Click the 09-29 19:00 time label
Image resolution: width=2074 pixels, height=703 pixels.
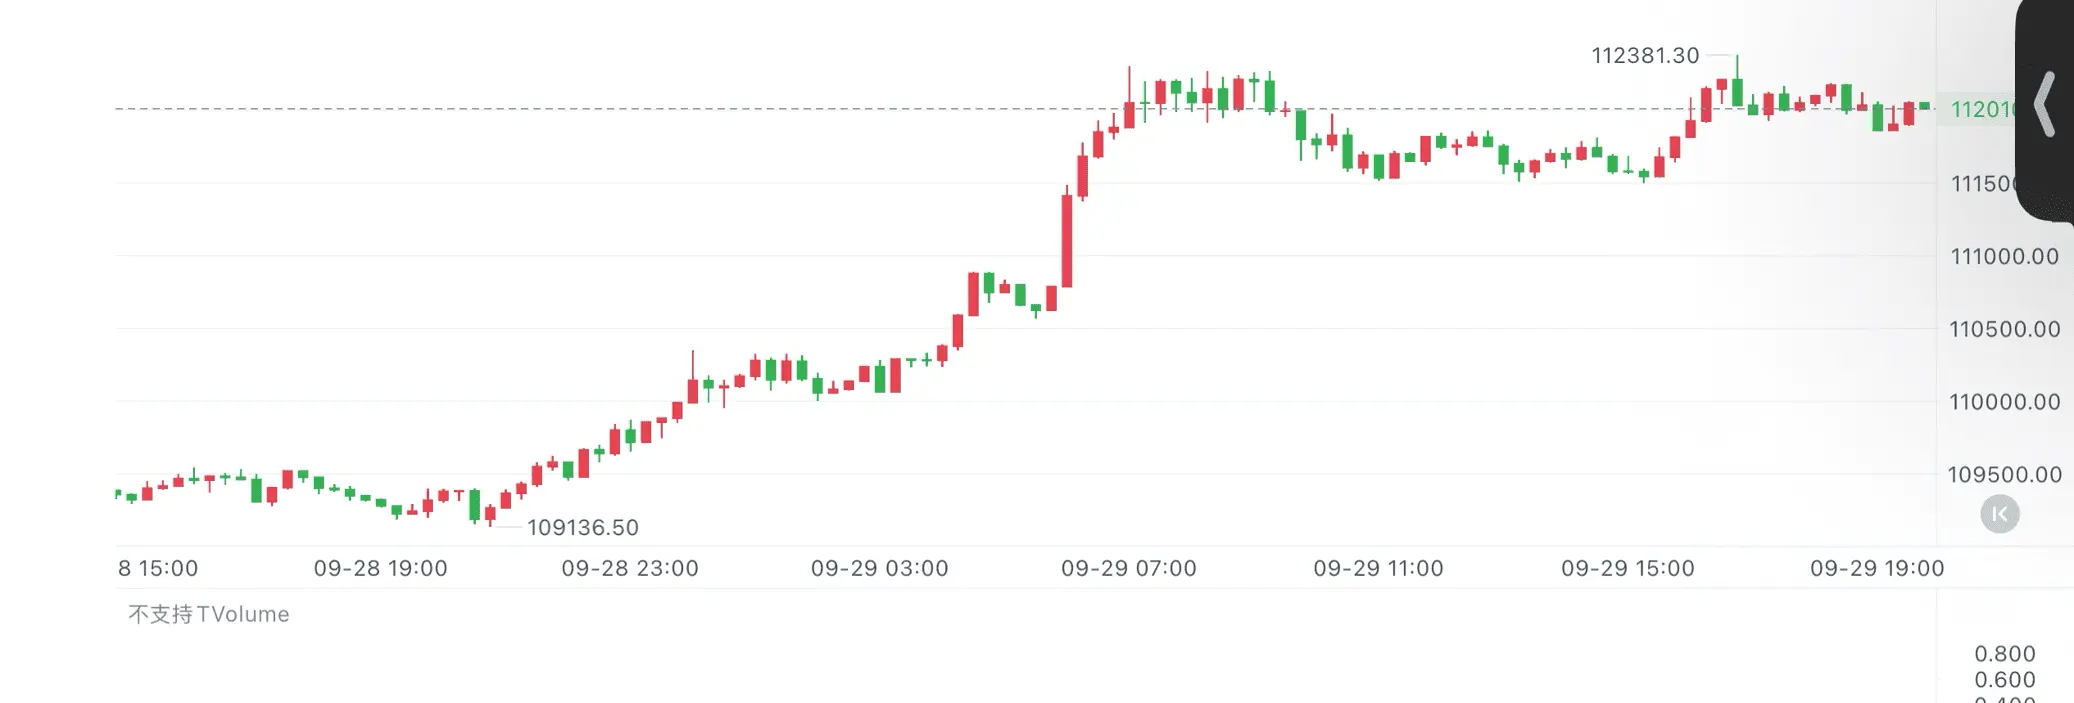click(x=1877, y=568)
